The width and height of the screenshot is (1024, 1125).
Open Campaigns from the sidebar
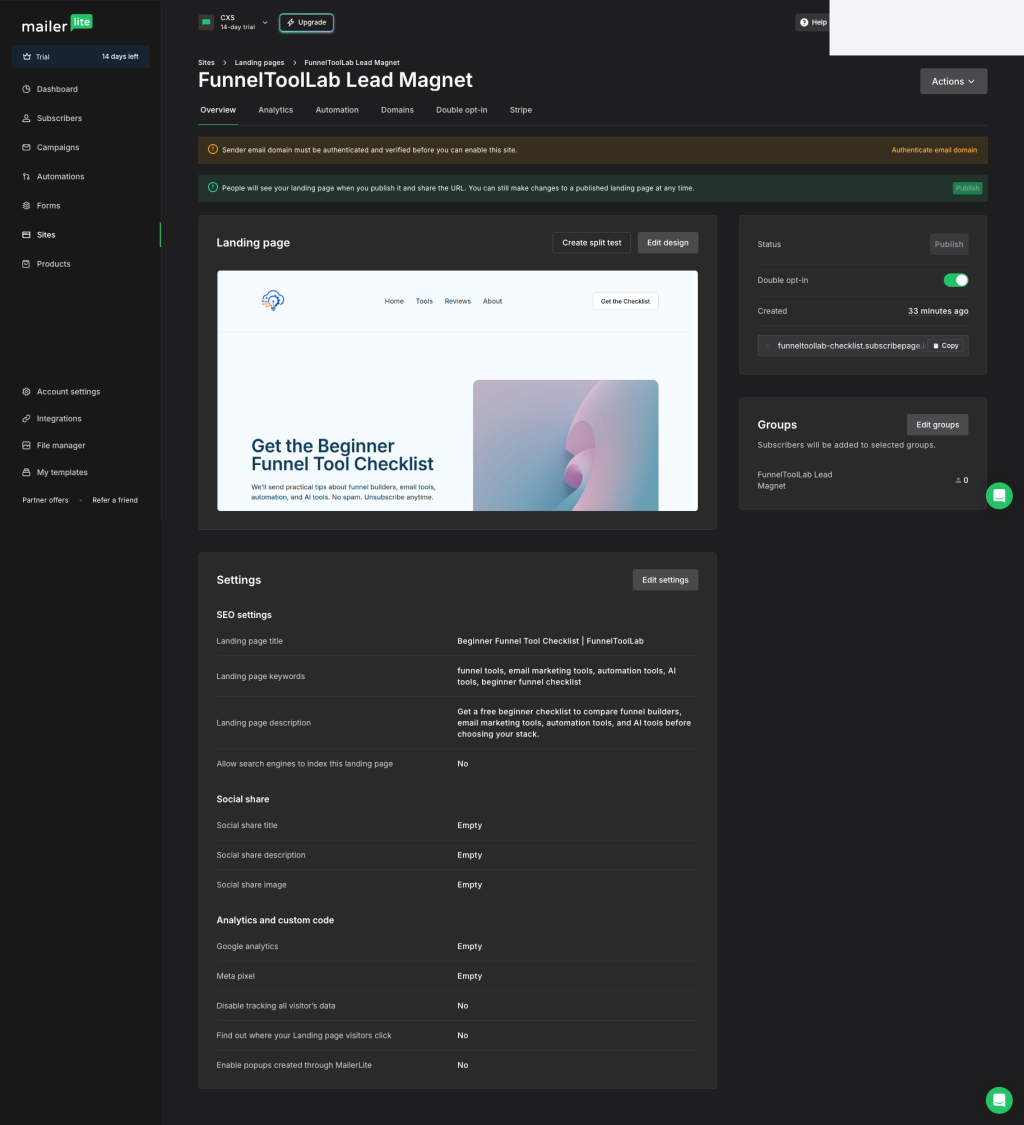pyautogui.click(x=57, y=147)
